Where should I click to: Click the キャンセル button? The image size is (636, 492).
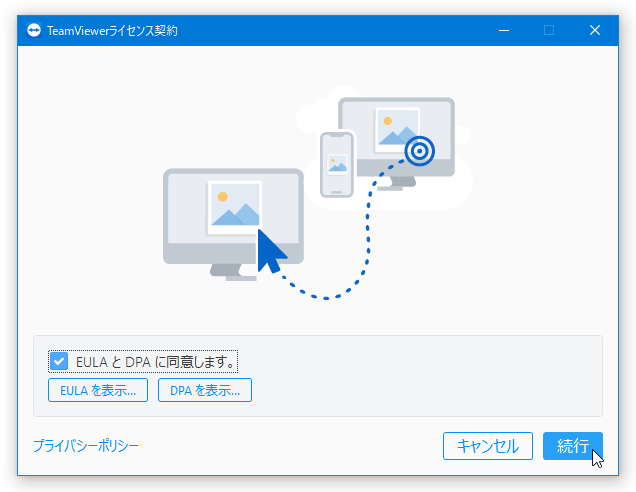tap(488, 446)
